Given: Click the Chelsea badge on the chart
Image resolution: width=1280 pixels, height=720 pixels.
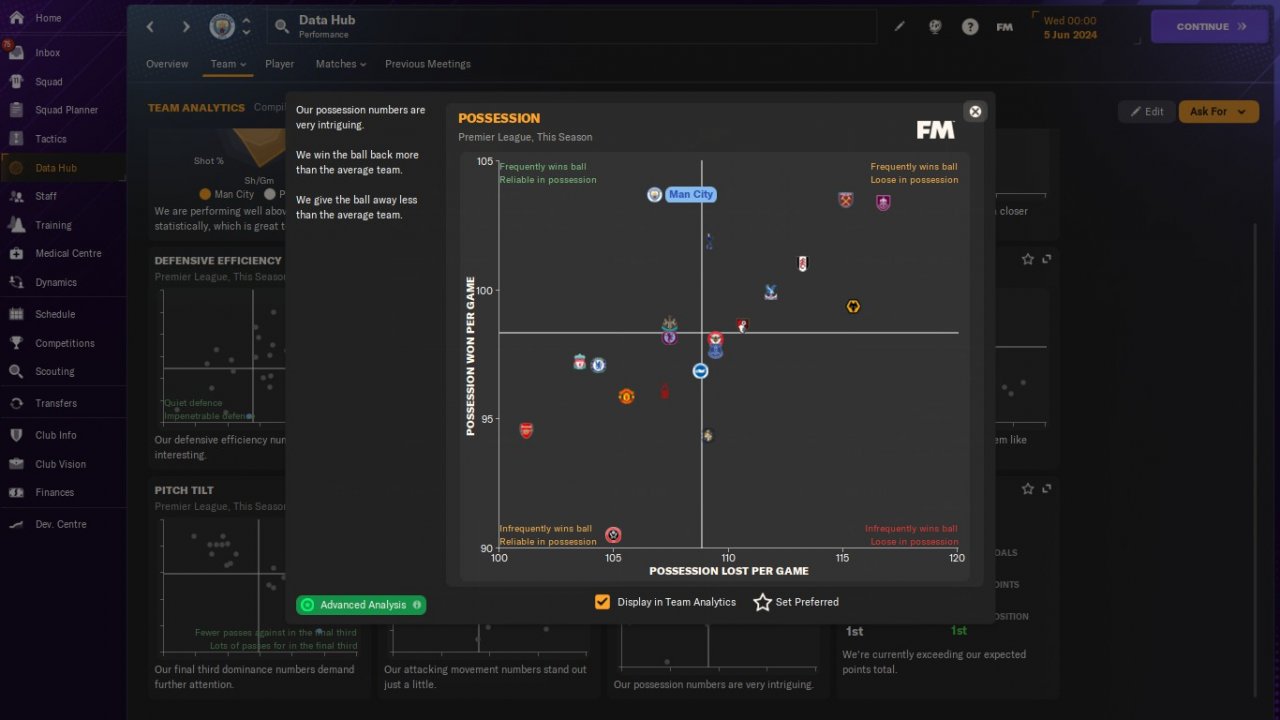Looking at the screenshot, I should [x=598, y=365].
